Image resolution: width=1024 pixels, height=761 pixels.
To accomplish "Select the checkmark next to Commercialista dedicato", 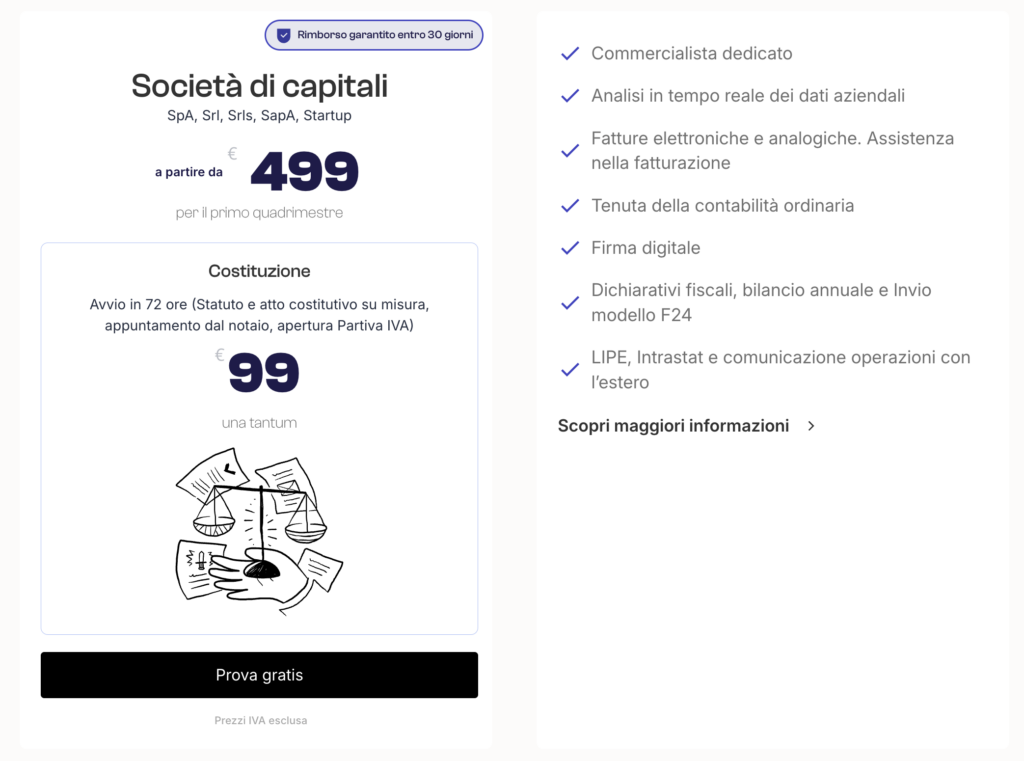I will coord(570,55).
